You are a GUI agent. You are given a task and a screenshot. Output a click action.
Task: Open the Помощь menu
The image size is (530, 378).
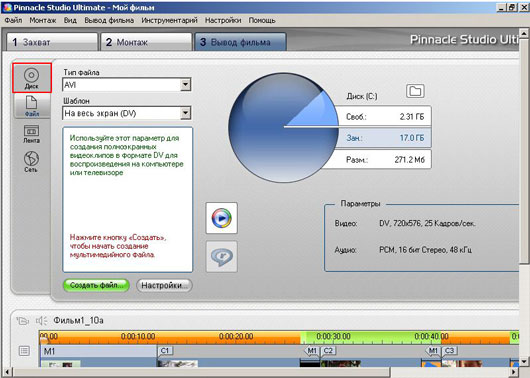point(262,20)
